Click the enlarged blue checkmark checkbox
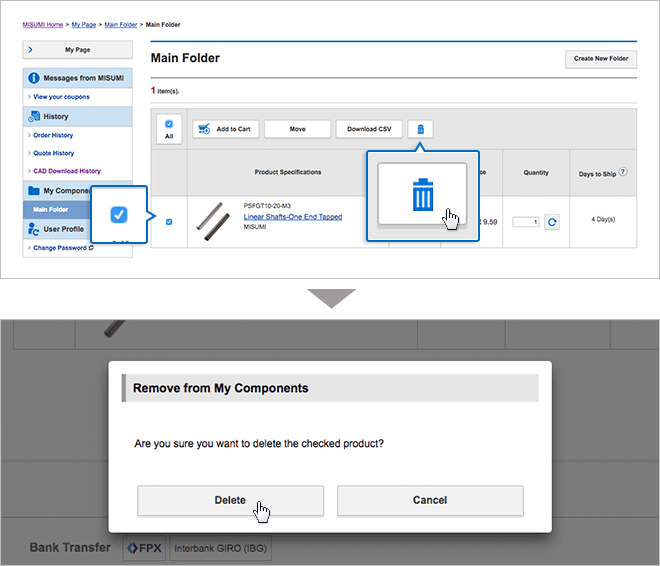660x566 pixels. pyautogui.click(x=118, y=214)
